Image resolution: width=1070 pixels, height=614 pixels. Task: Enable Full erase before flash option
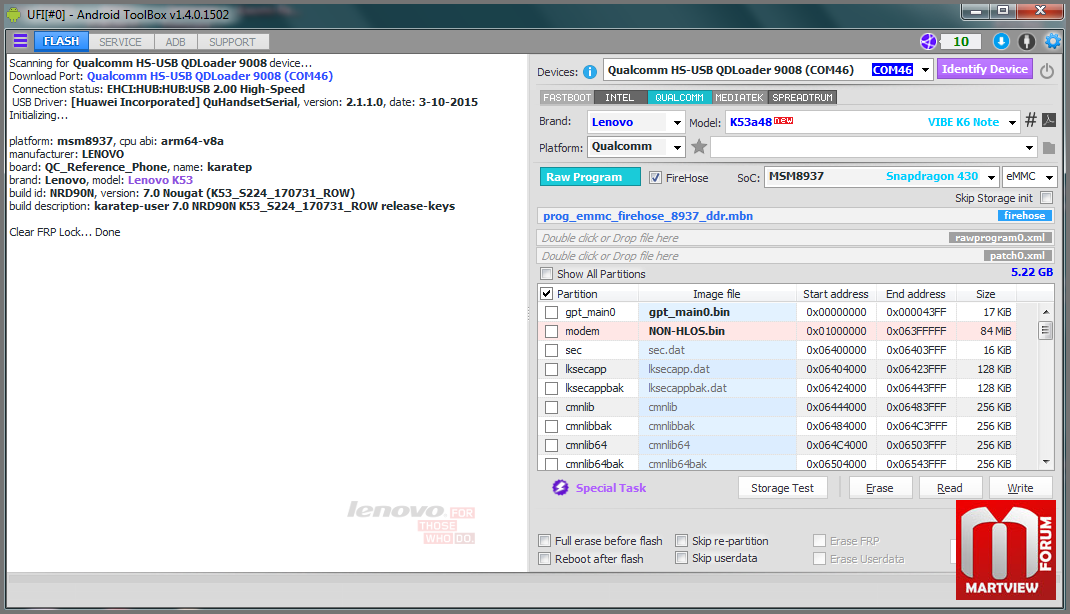(x=545, y=541)
